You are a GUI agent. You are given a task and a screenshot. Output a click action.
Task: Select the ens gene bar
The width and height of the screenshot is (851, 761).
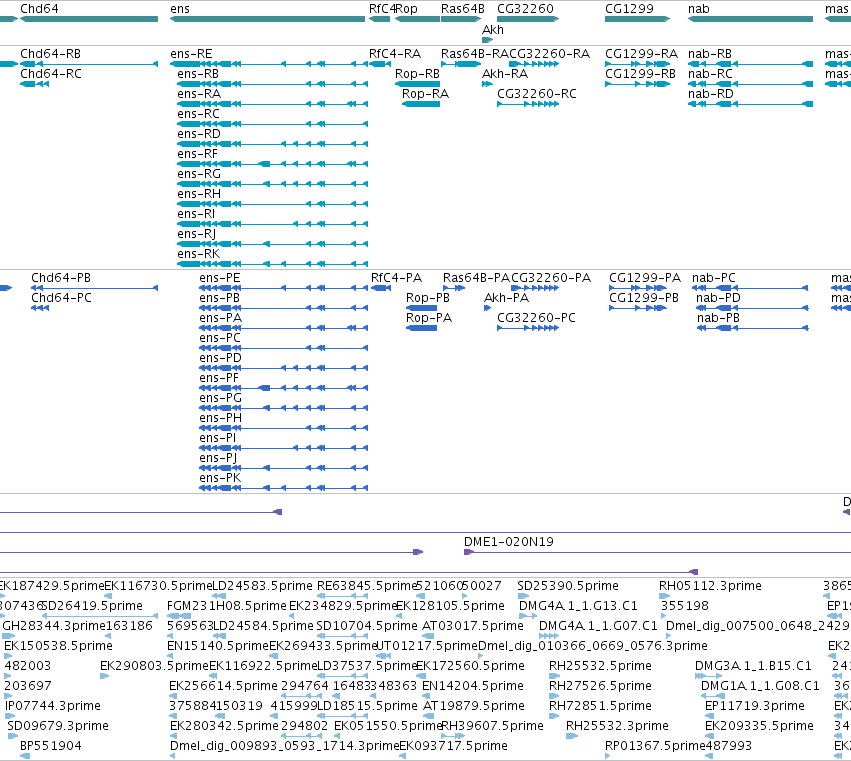268,19
